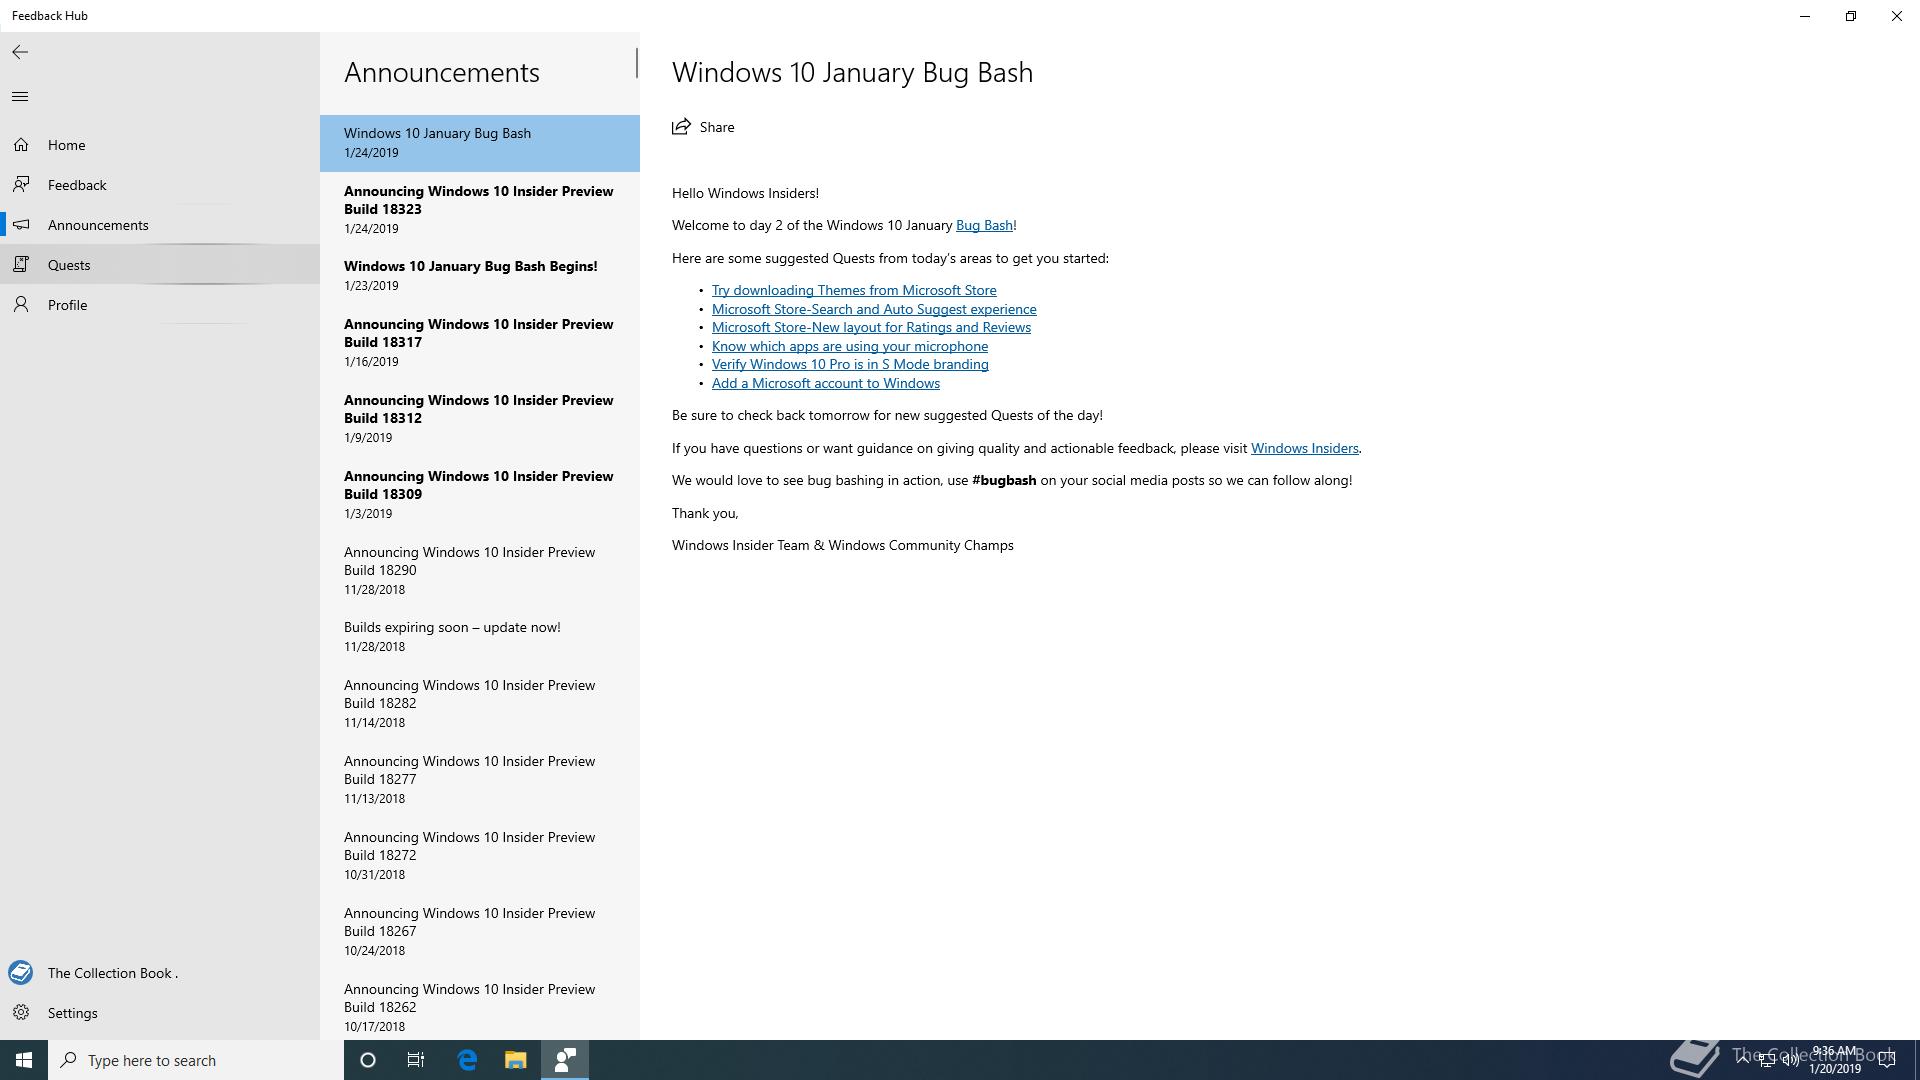Viewport: 1920px width, 1080px height.
Task: Open announcement for Build 18309
Action: 480,495
